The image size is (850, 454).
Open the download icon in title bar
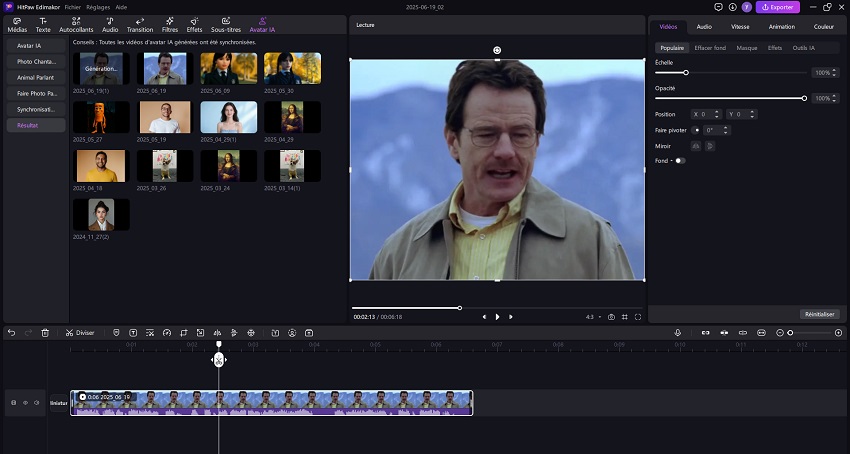(x=732, y=7)
